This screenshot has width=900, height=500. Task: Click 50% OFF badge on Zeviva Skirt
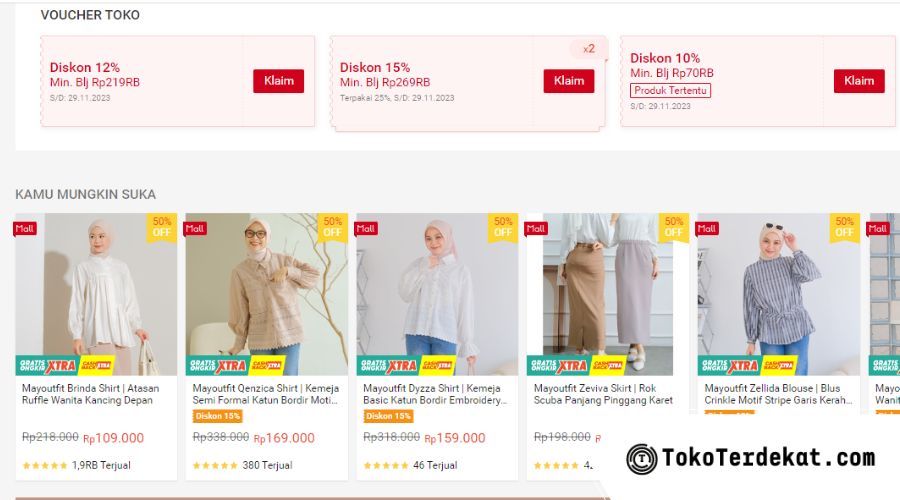tap(674, 227)
